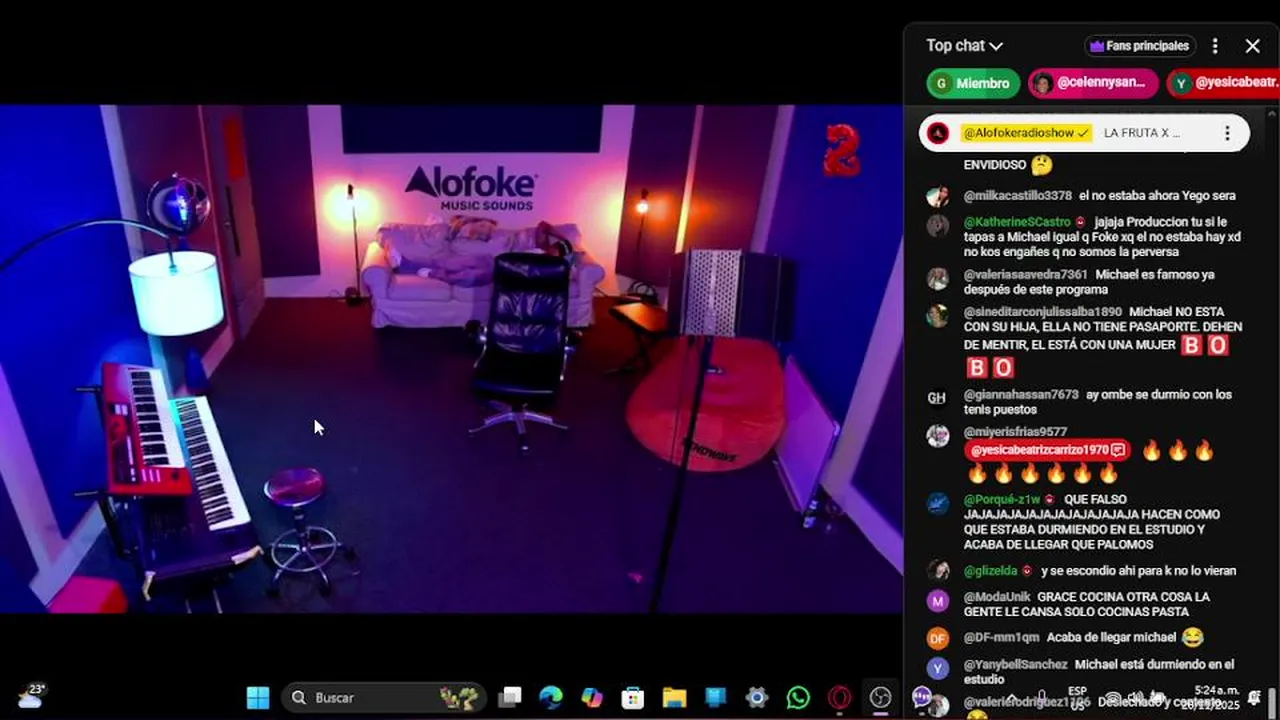This screenshot has width=1280, height=720.
Task: Click @DF-mm1qm username
Action: click(1002, 638)
